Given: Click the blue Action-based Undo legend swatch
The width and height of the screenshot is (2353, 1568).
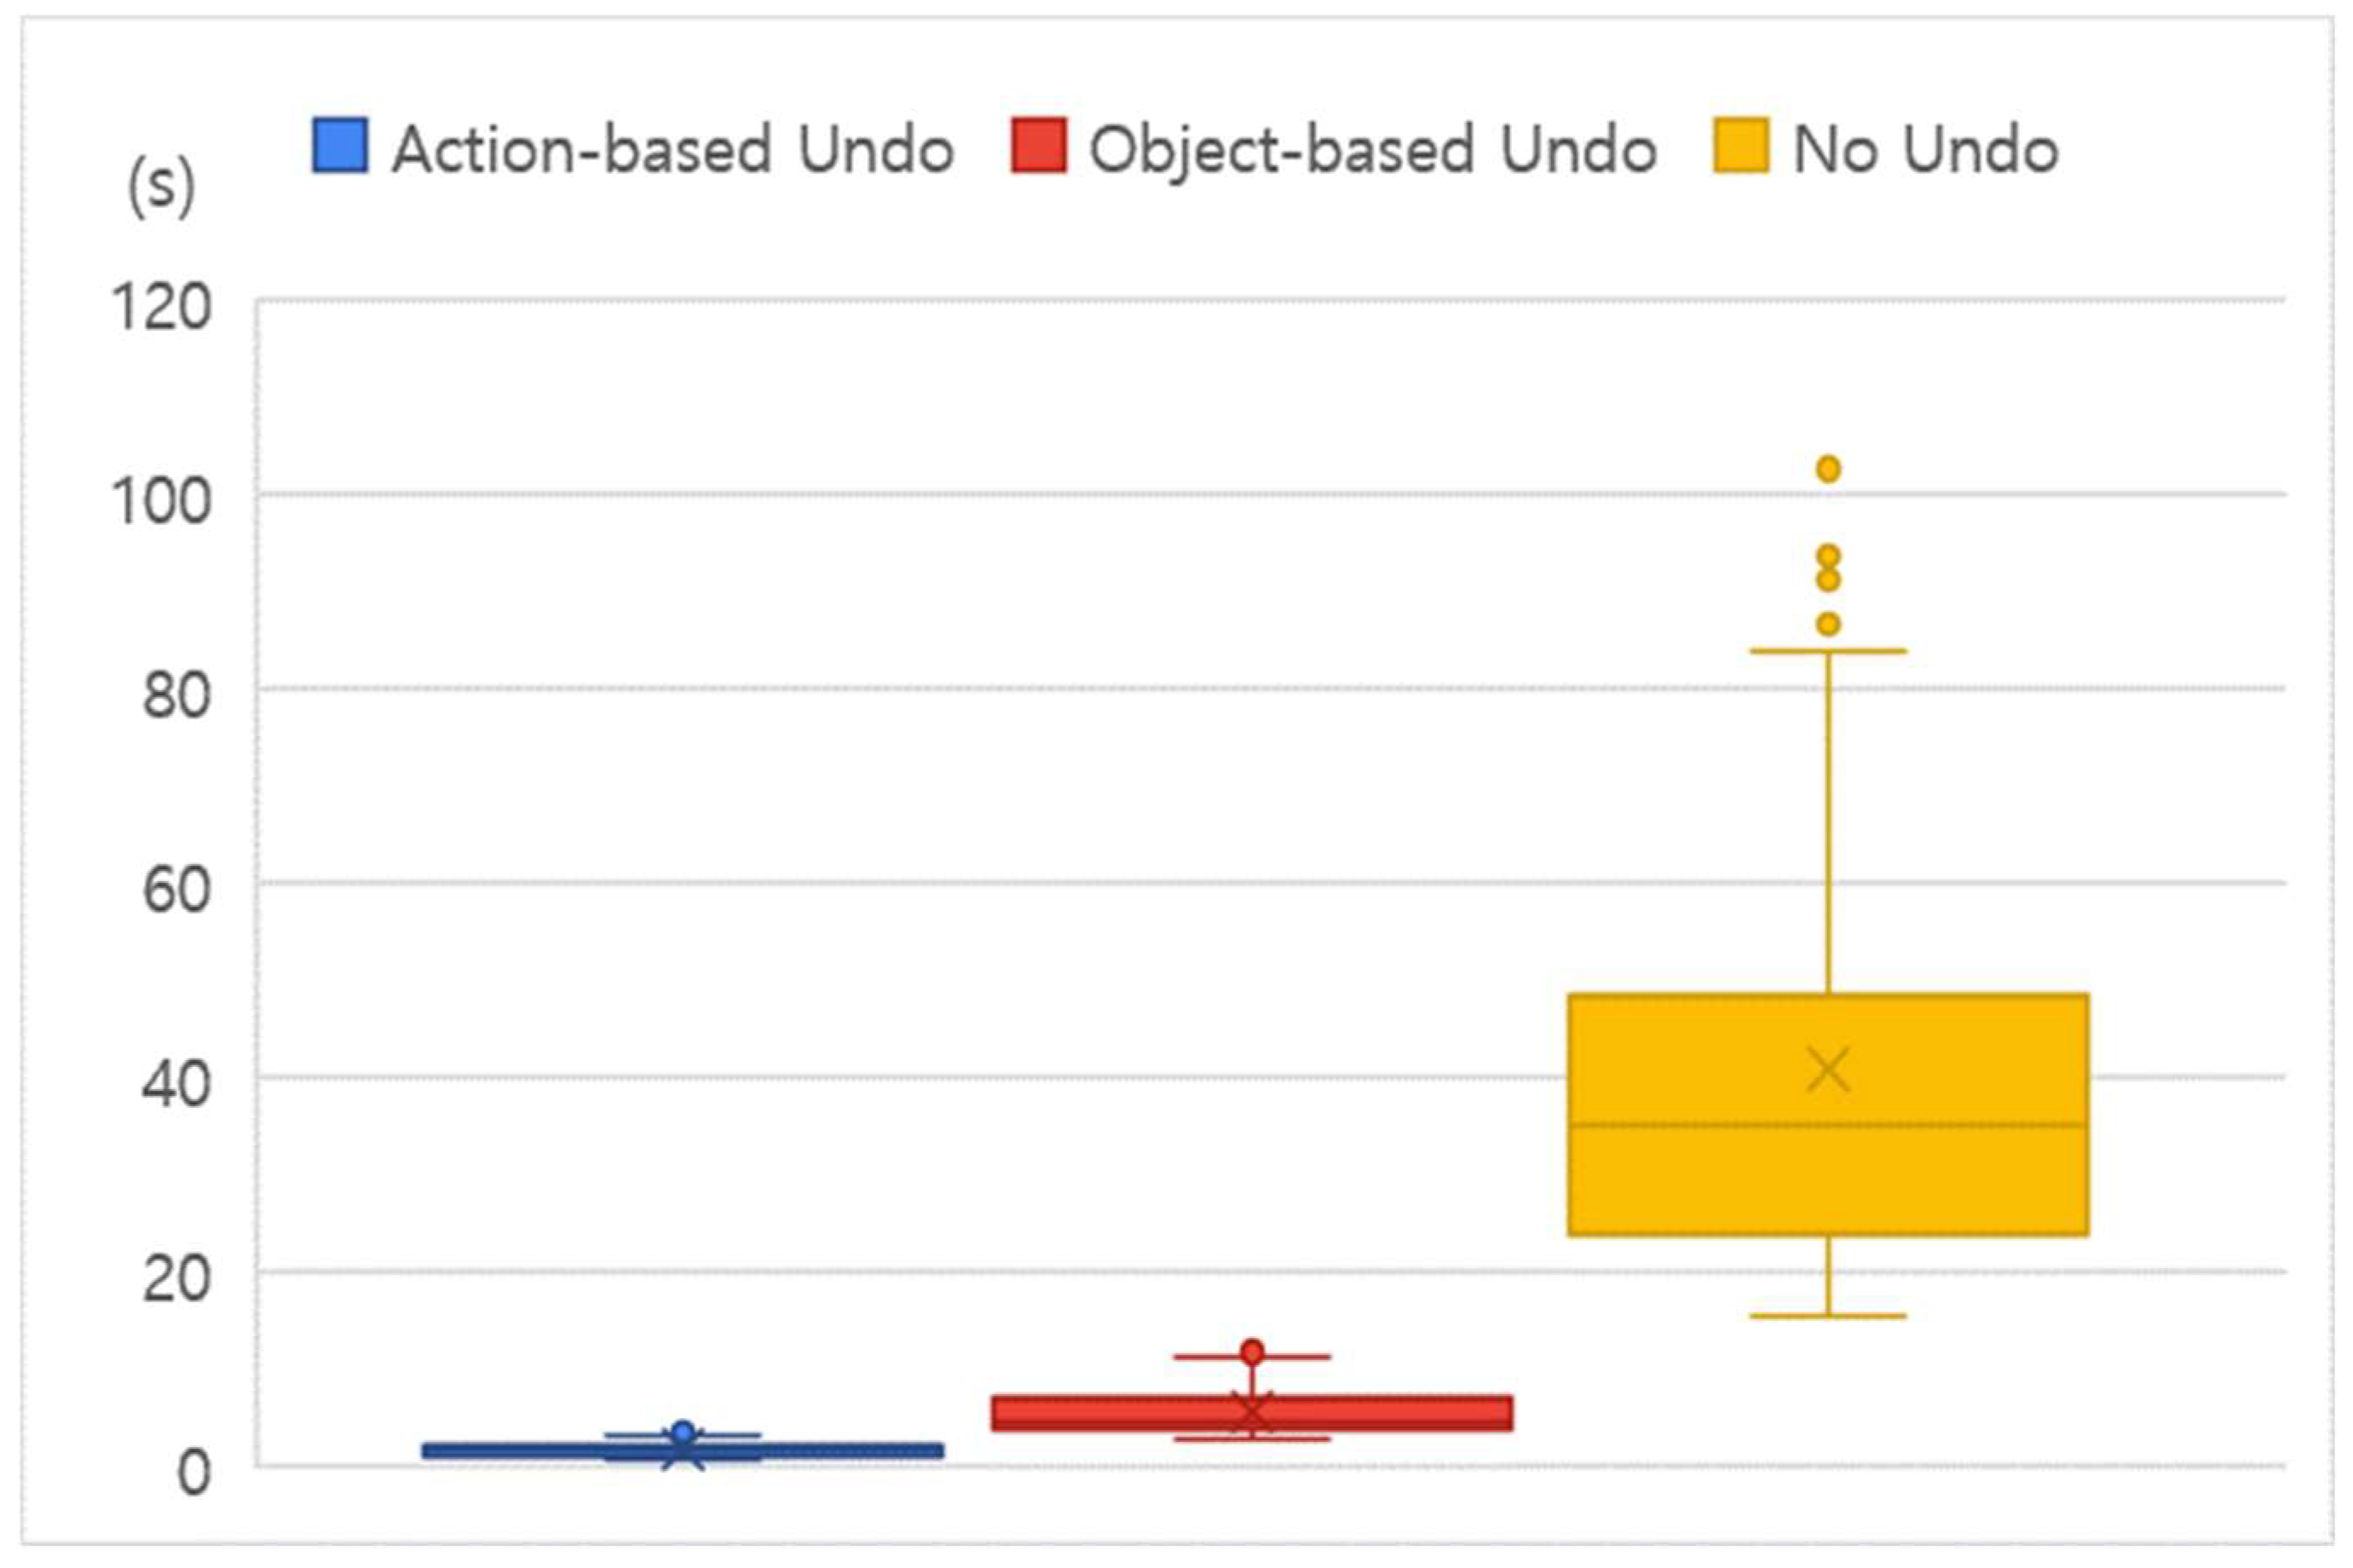Looking at the screenshot, I should [x=339, y=146].
